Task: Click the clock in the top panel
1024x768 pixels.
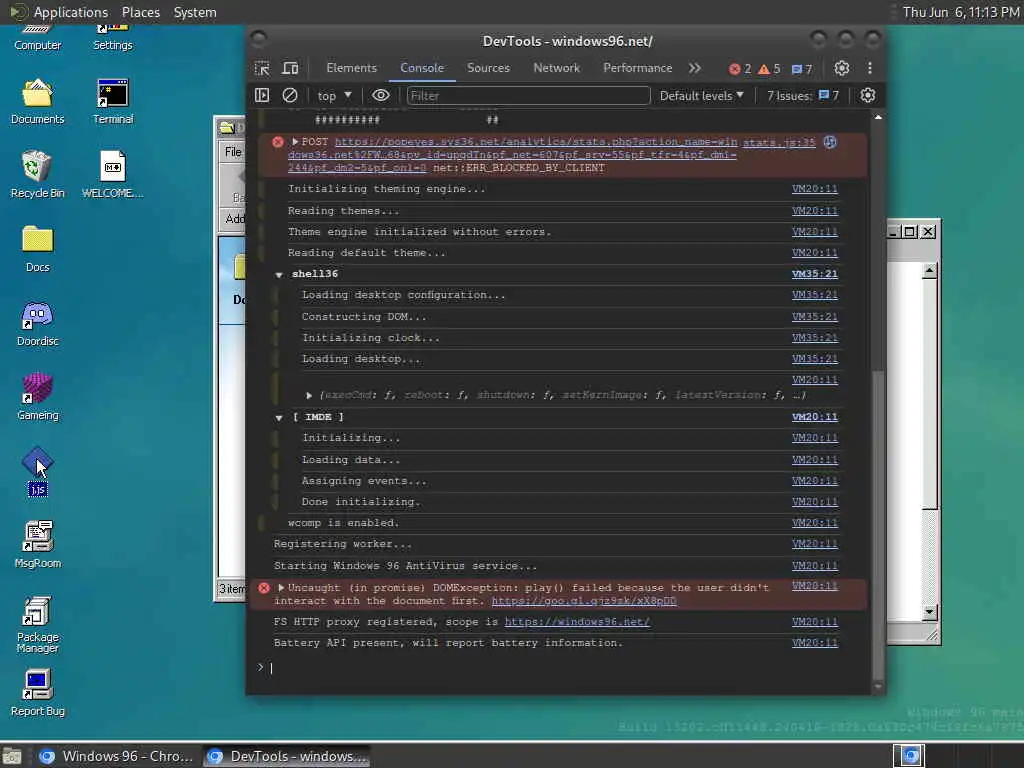Action: pyautogui.click(x=961, y=12)
